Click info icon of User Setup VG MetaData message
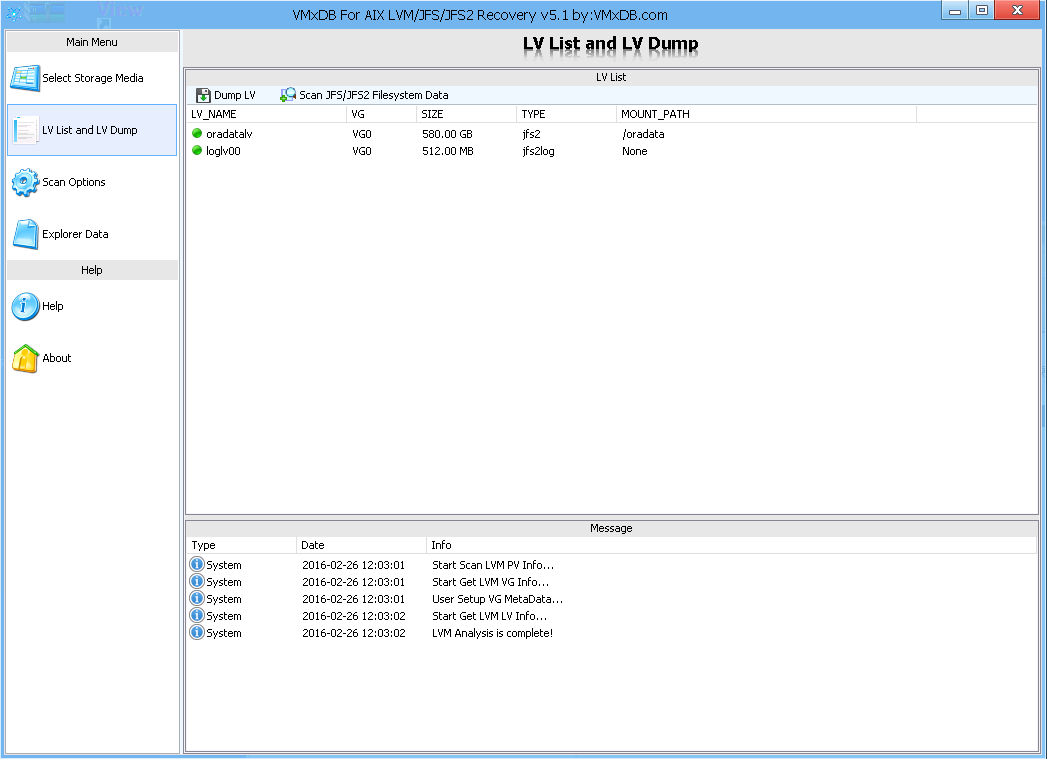The image size is (1047, 759). coord(196,598)
